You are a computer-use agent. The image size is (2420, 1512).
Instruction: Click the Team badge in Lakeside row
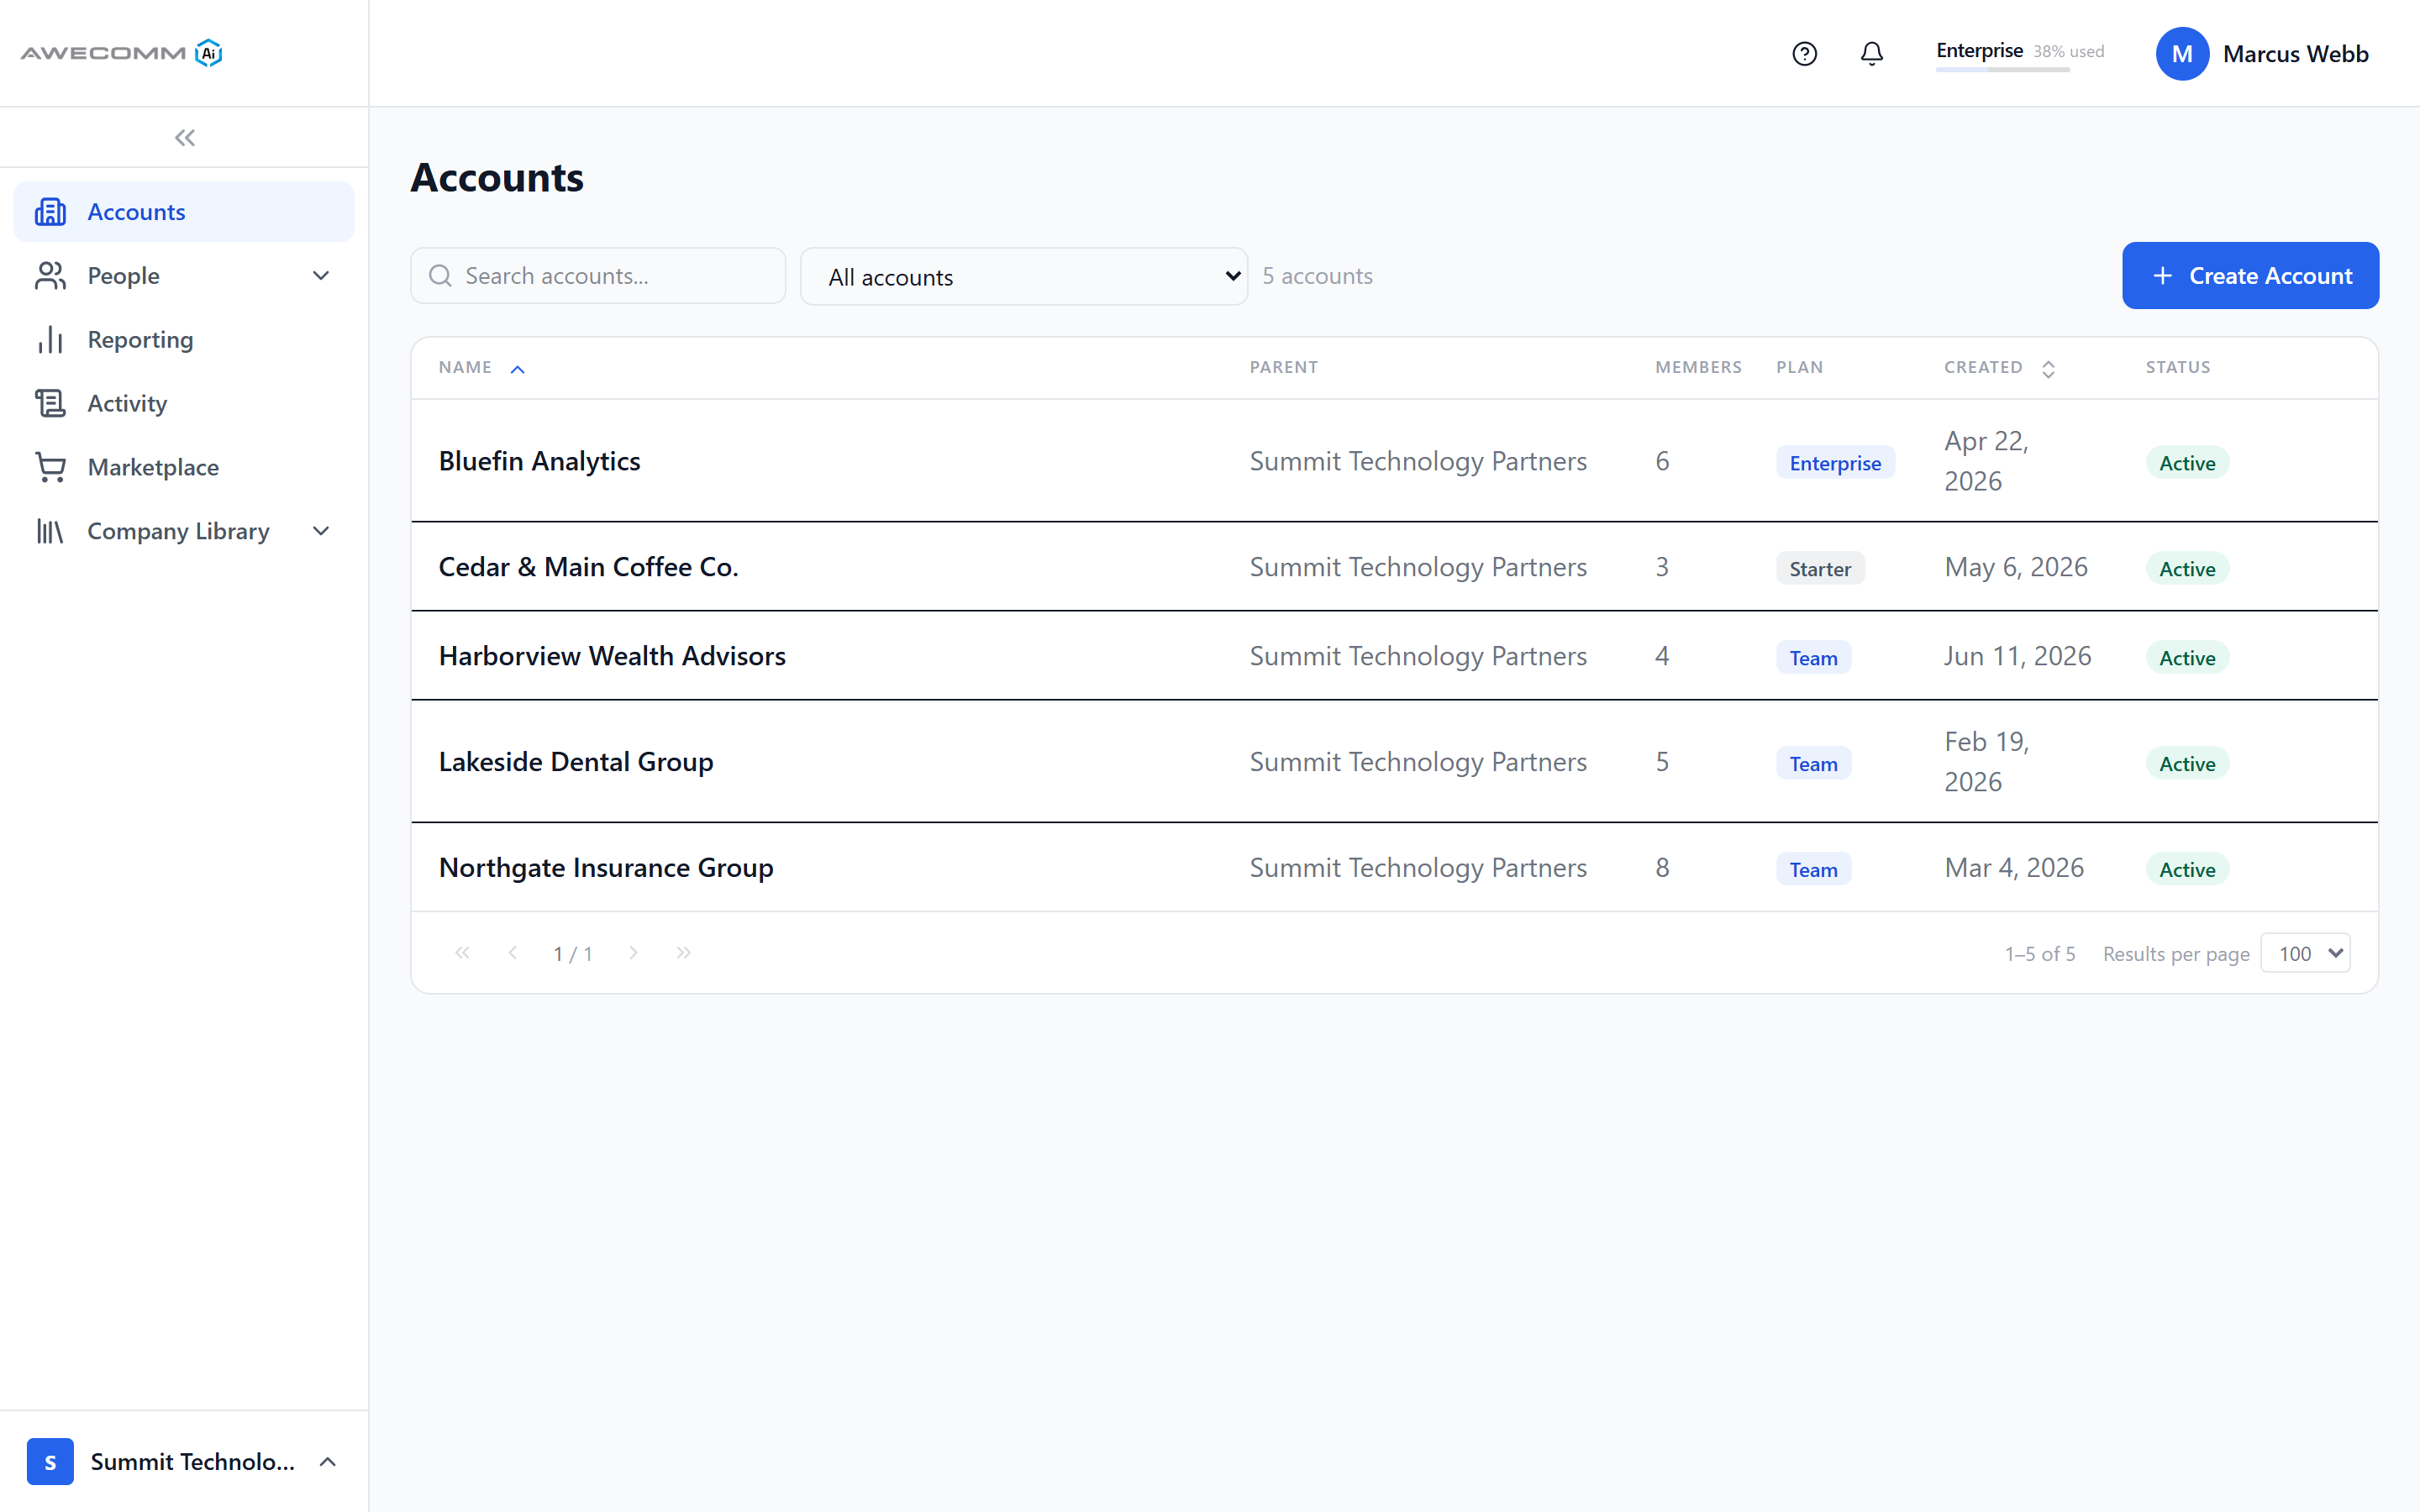(1813, 764)
